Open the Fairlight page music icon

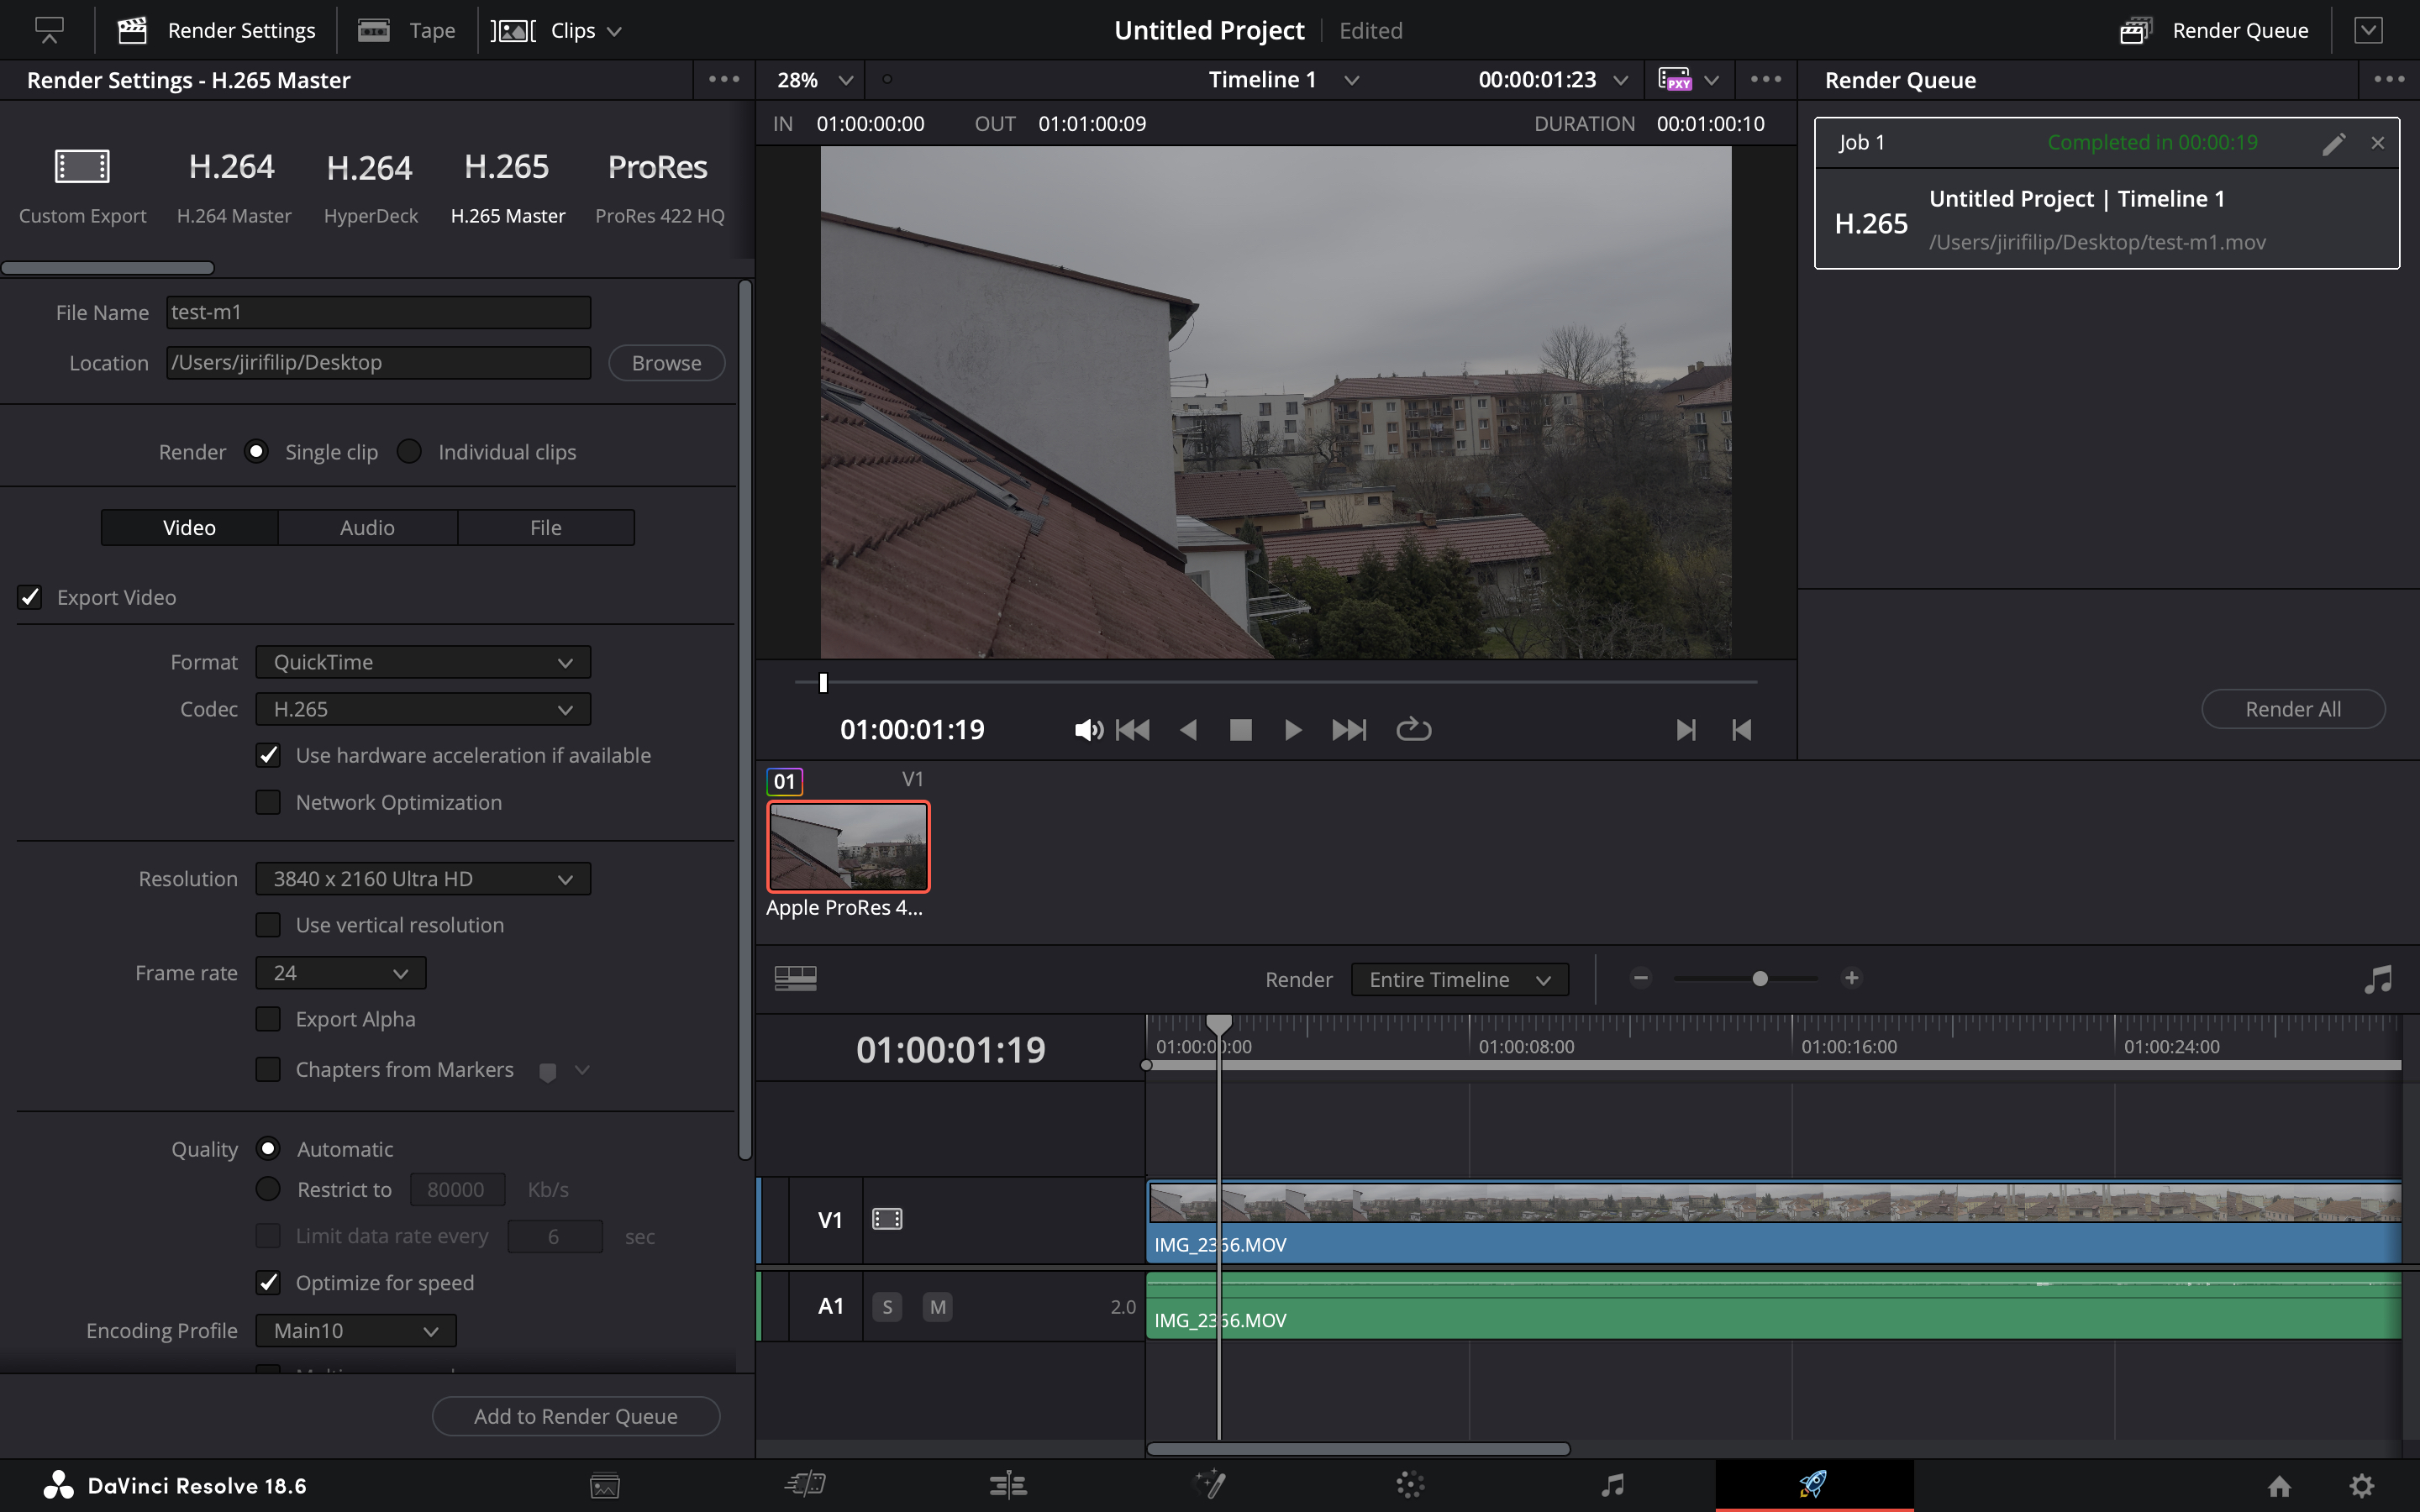[1612, 1485]
